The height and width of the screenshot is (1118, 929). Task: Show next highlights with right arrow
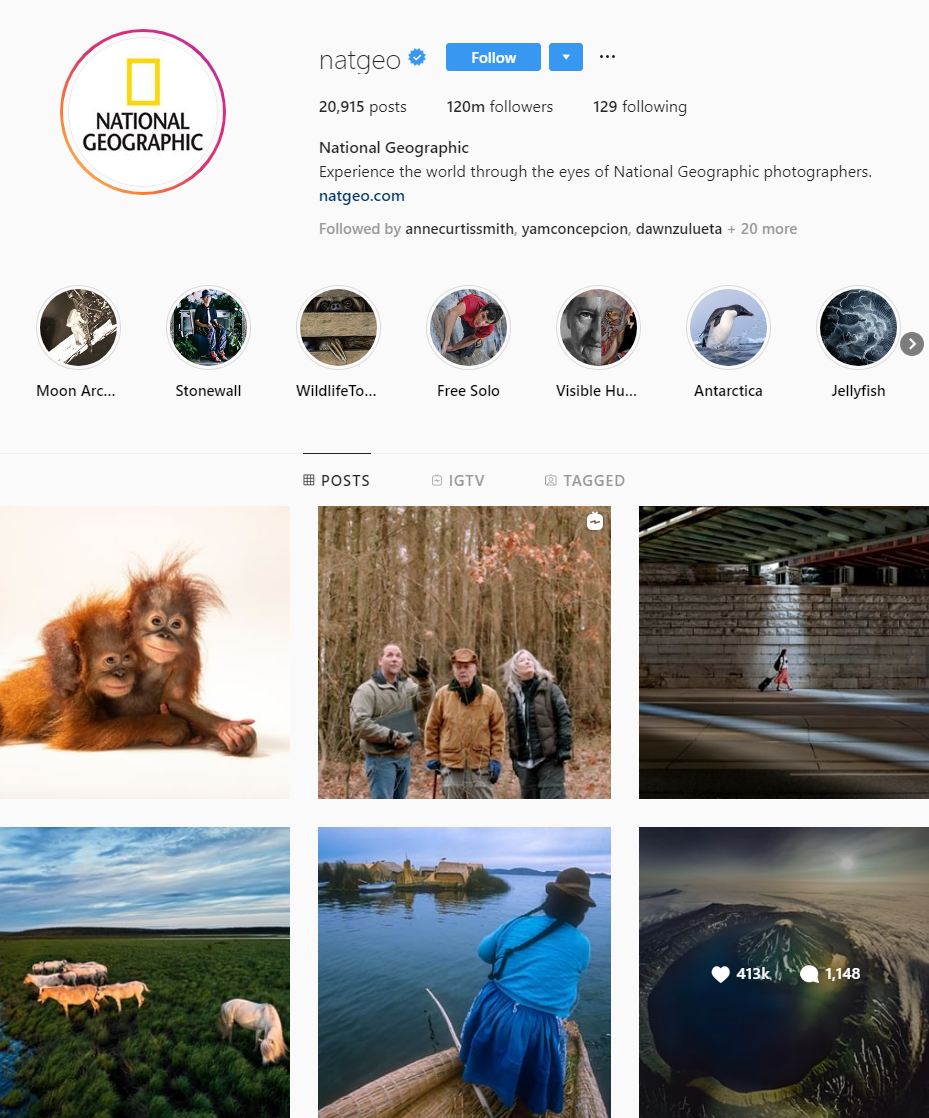912,344
